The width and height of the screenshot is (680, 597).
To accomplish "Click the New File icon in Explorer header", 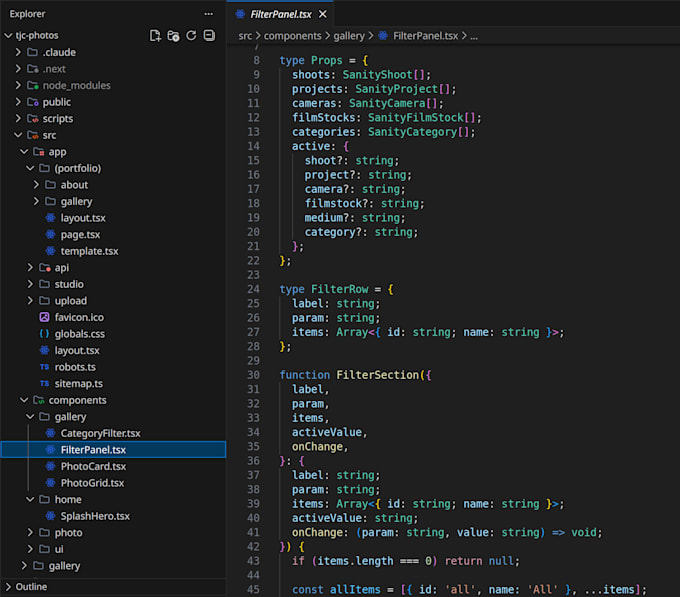I will coord(155,36).
